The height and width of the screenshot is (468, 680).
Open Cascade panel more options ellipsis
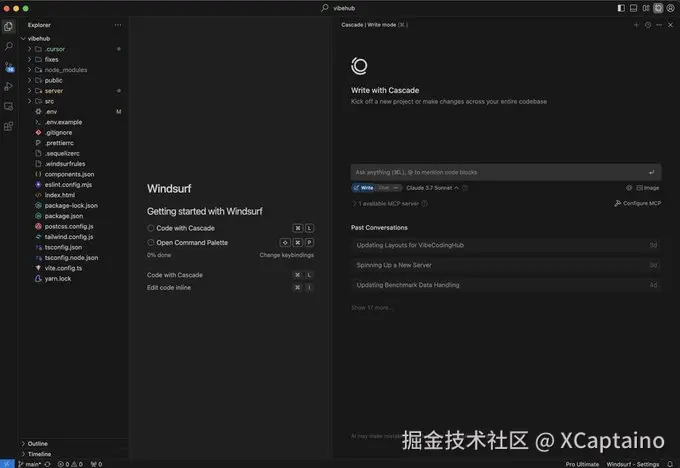[x=659, y=25]
